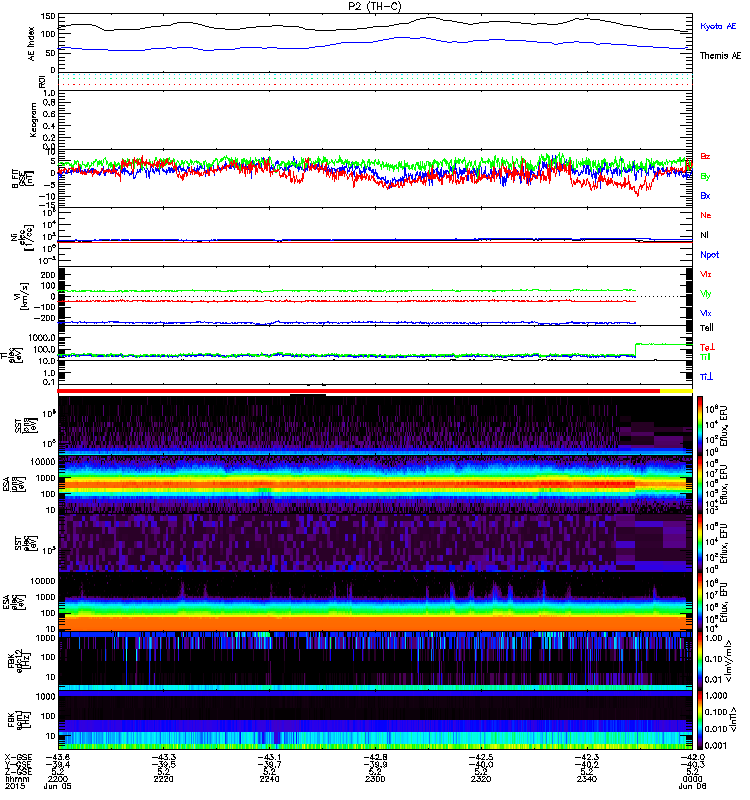Select the blue Npot legend label
750x800 pixels.
710,255
